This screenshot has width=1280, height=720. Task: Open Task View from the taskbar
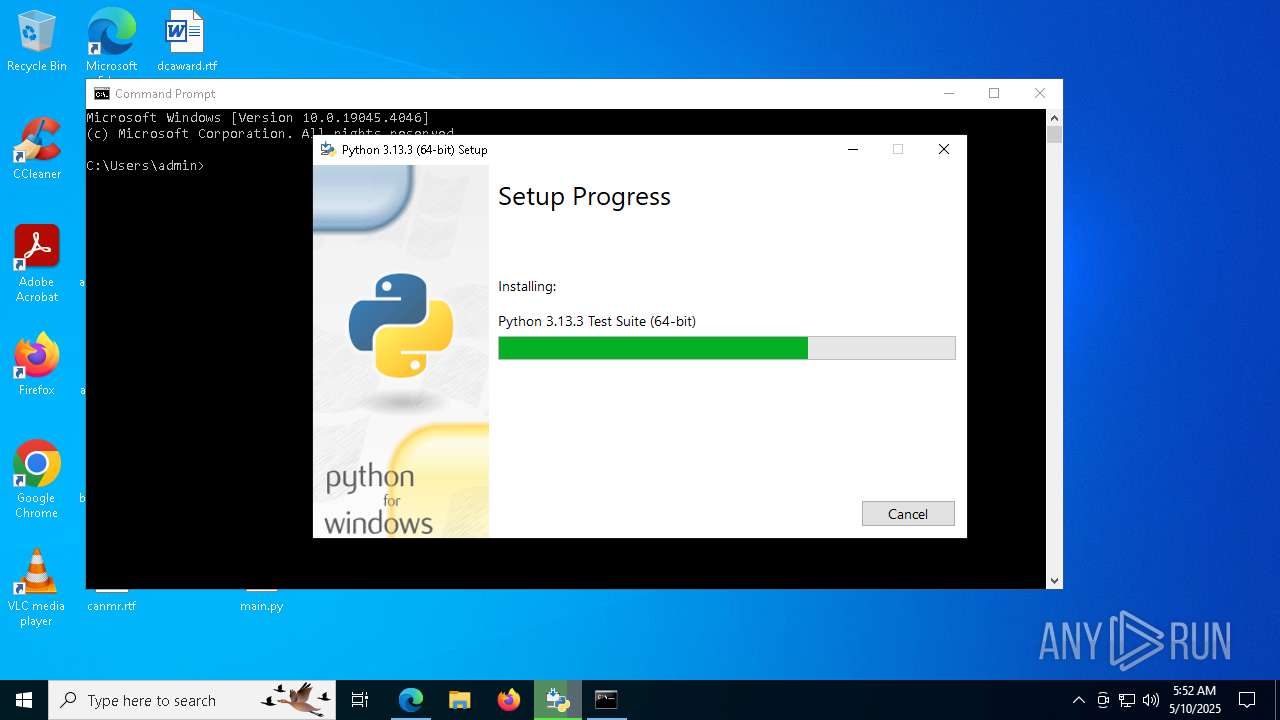coord(360,700)
